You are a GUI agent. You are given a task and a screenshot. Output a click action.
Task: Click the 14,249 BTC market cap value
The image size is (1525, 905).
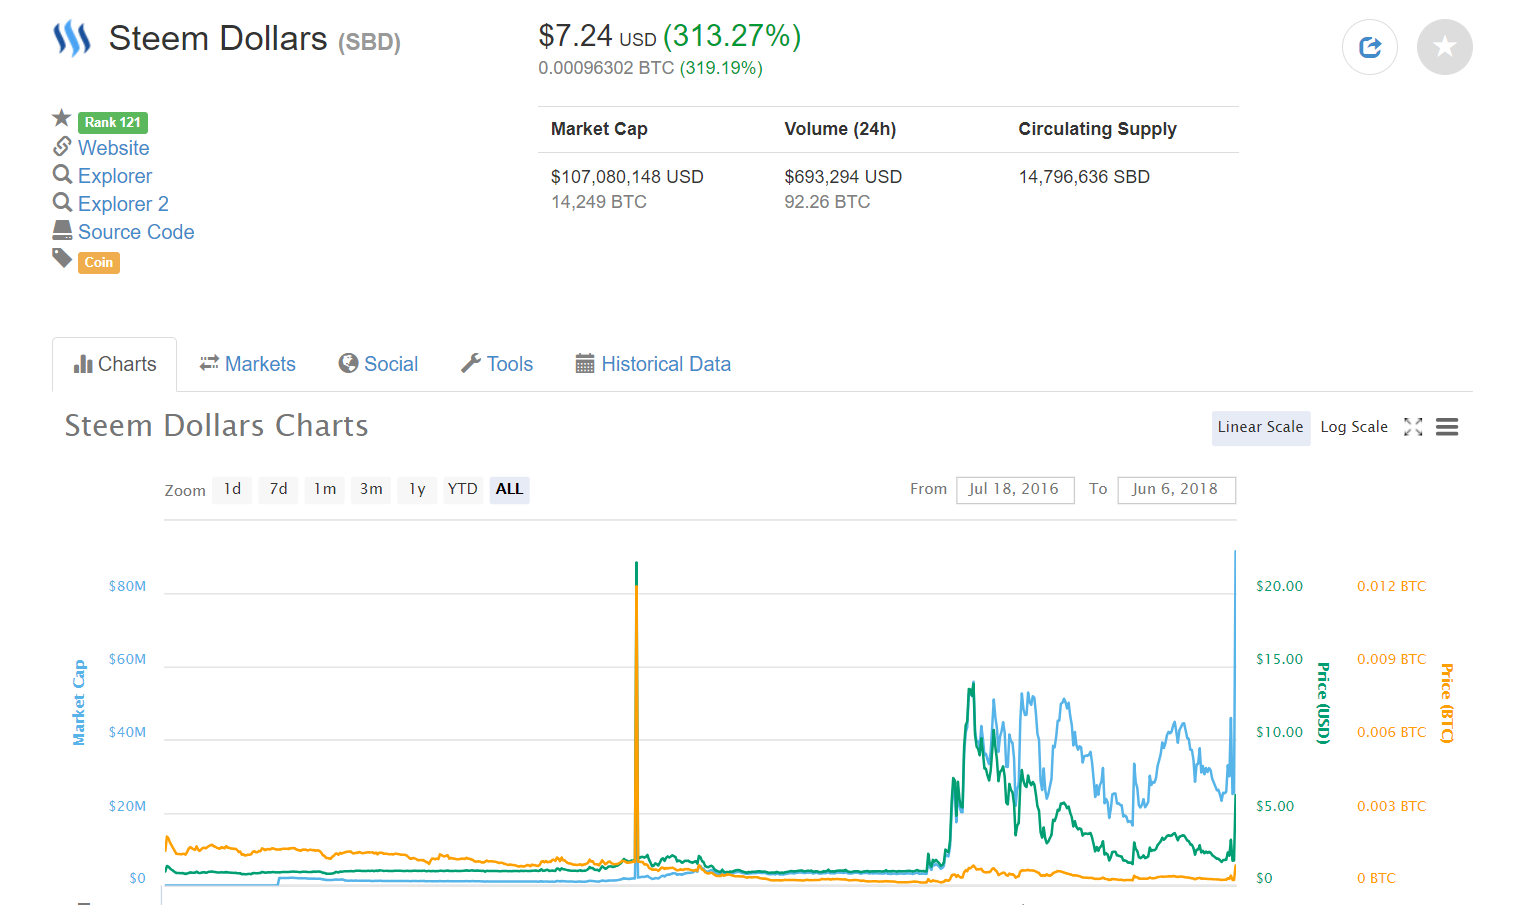(x=599, y=202)
